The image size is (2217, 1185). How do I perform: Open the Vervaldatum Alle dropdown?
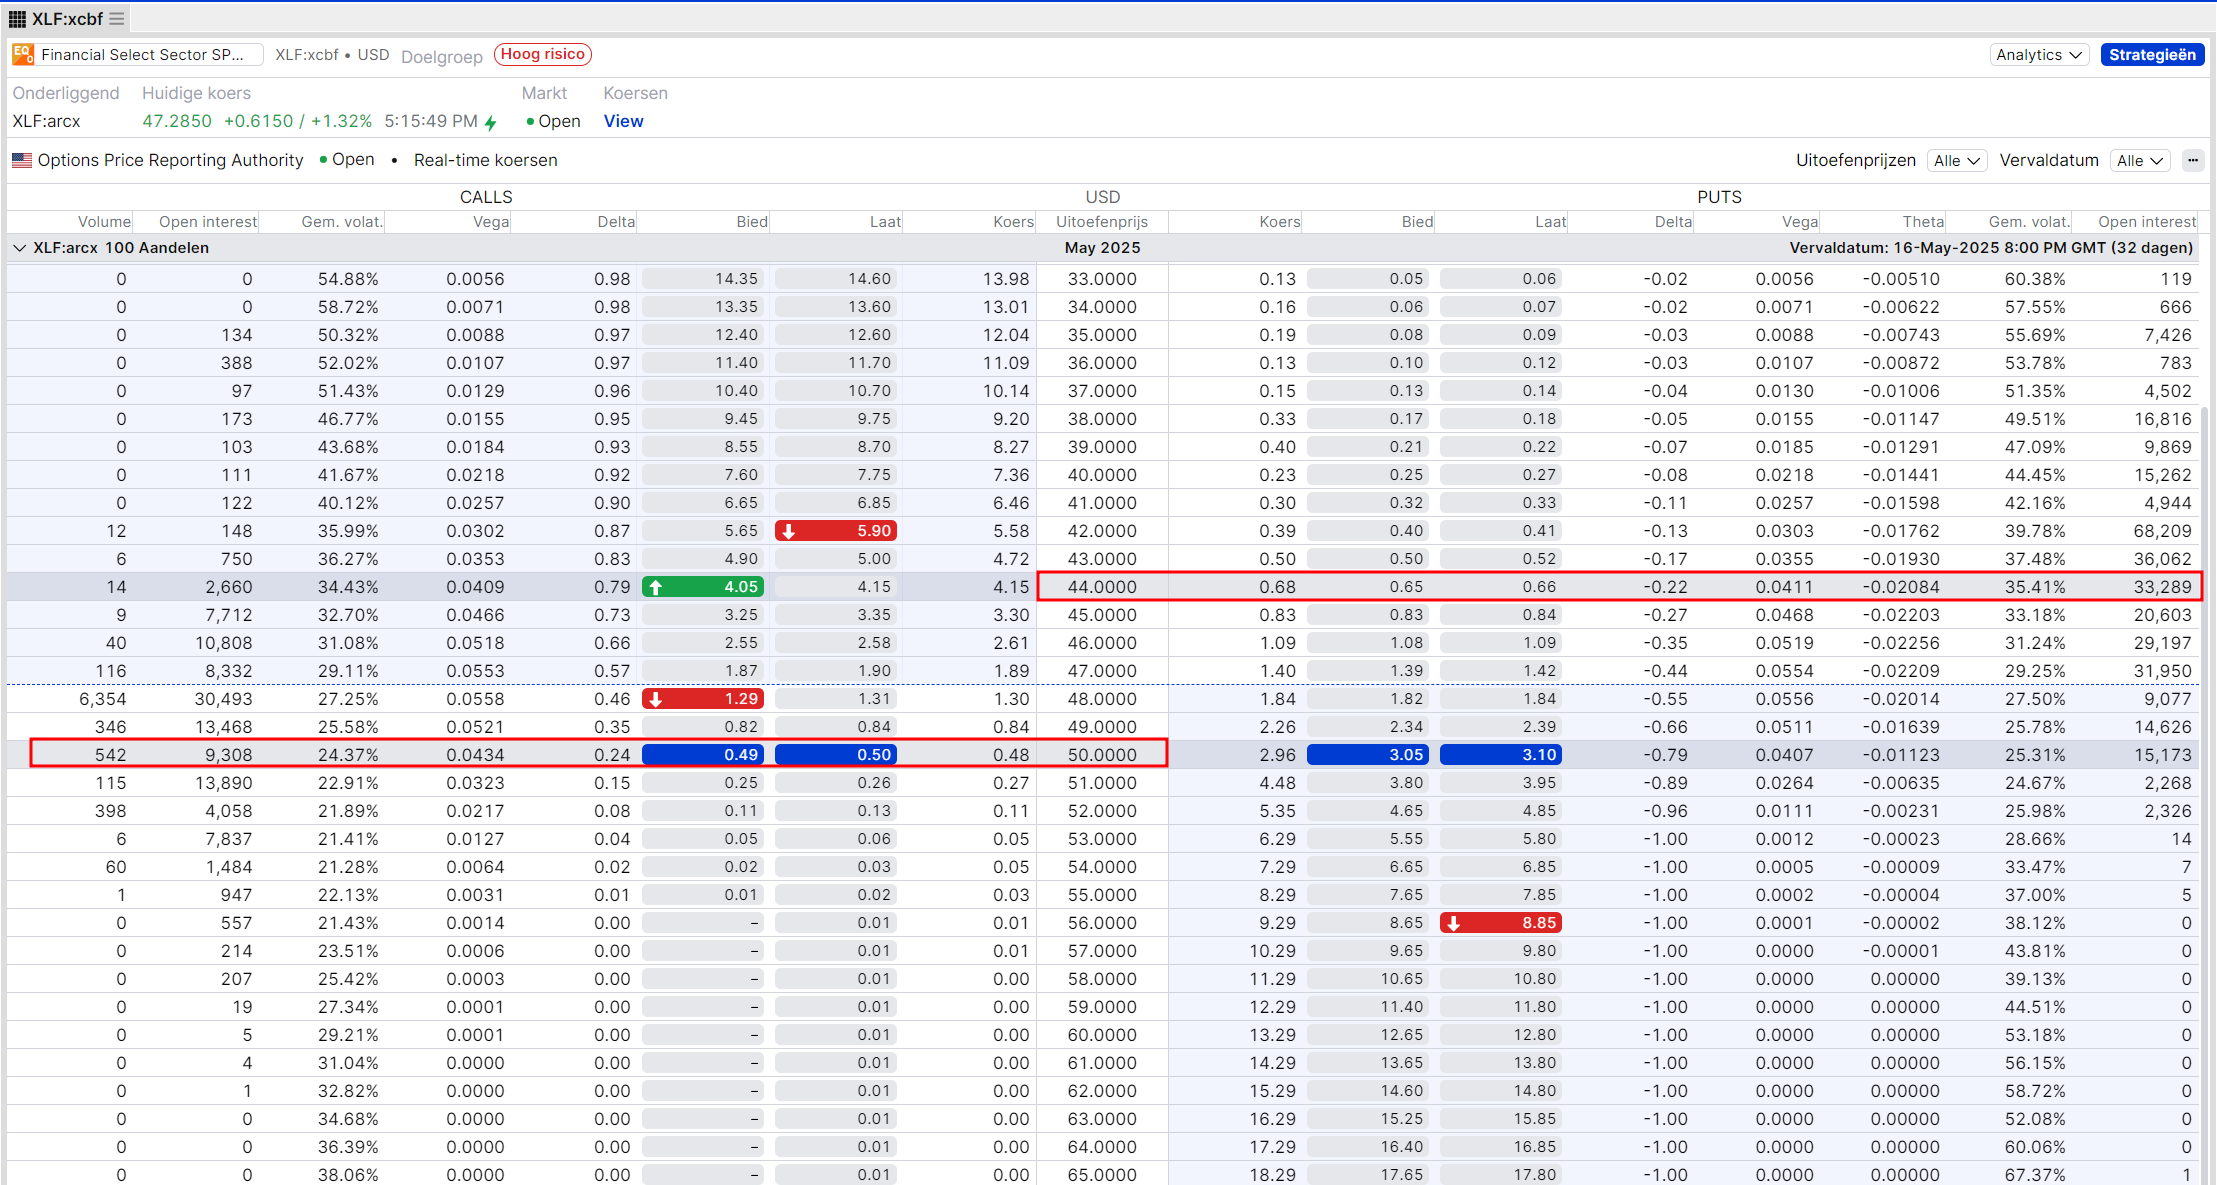2140,161
